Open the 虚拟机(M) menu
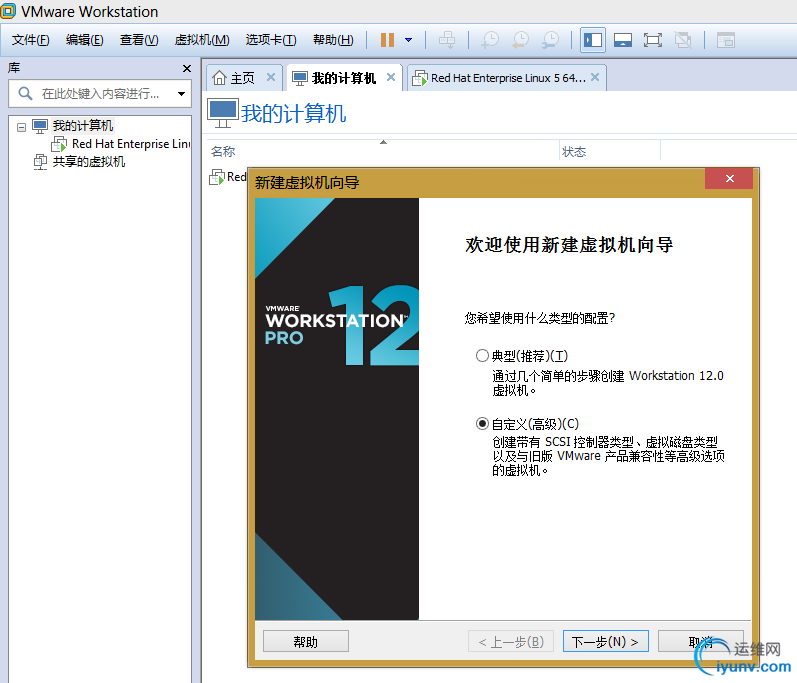Screen dimensions: 797x683 coord(202,40)
